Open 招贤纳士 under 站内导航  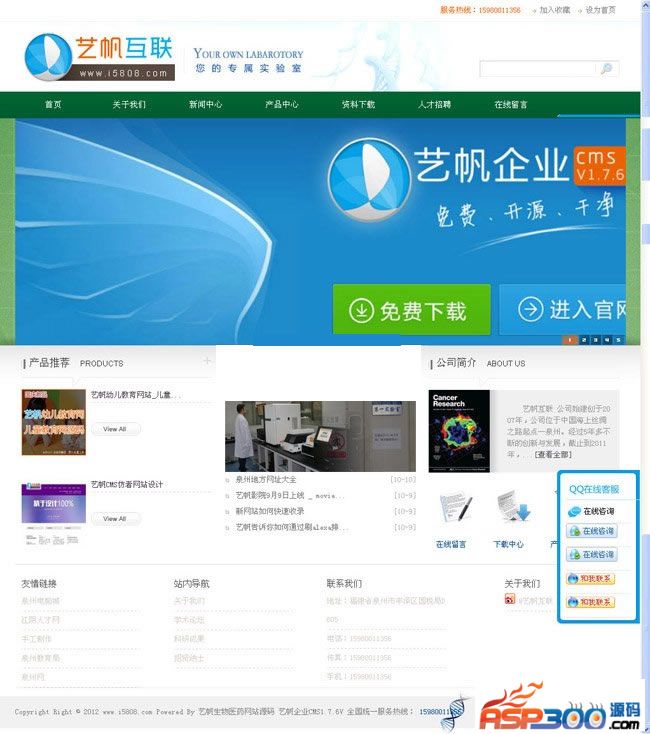coord(190,658)
